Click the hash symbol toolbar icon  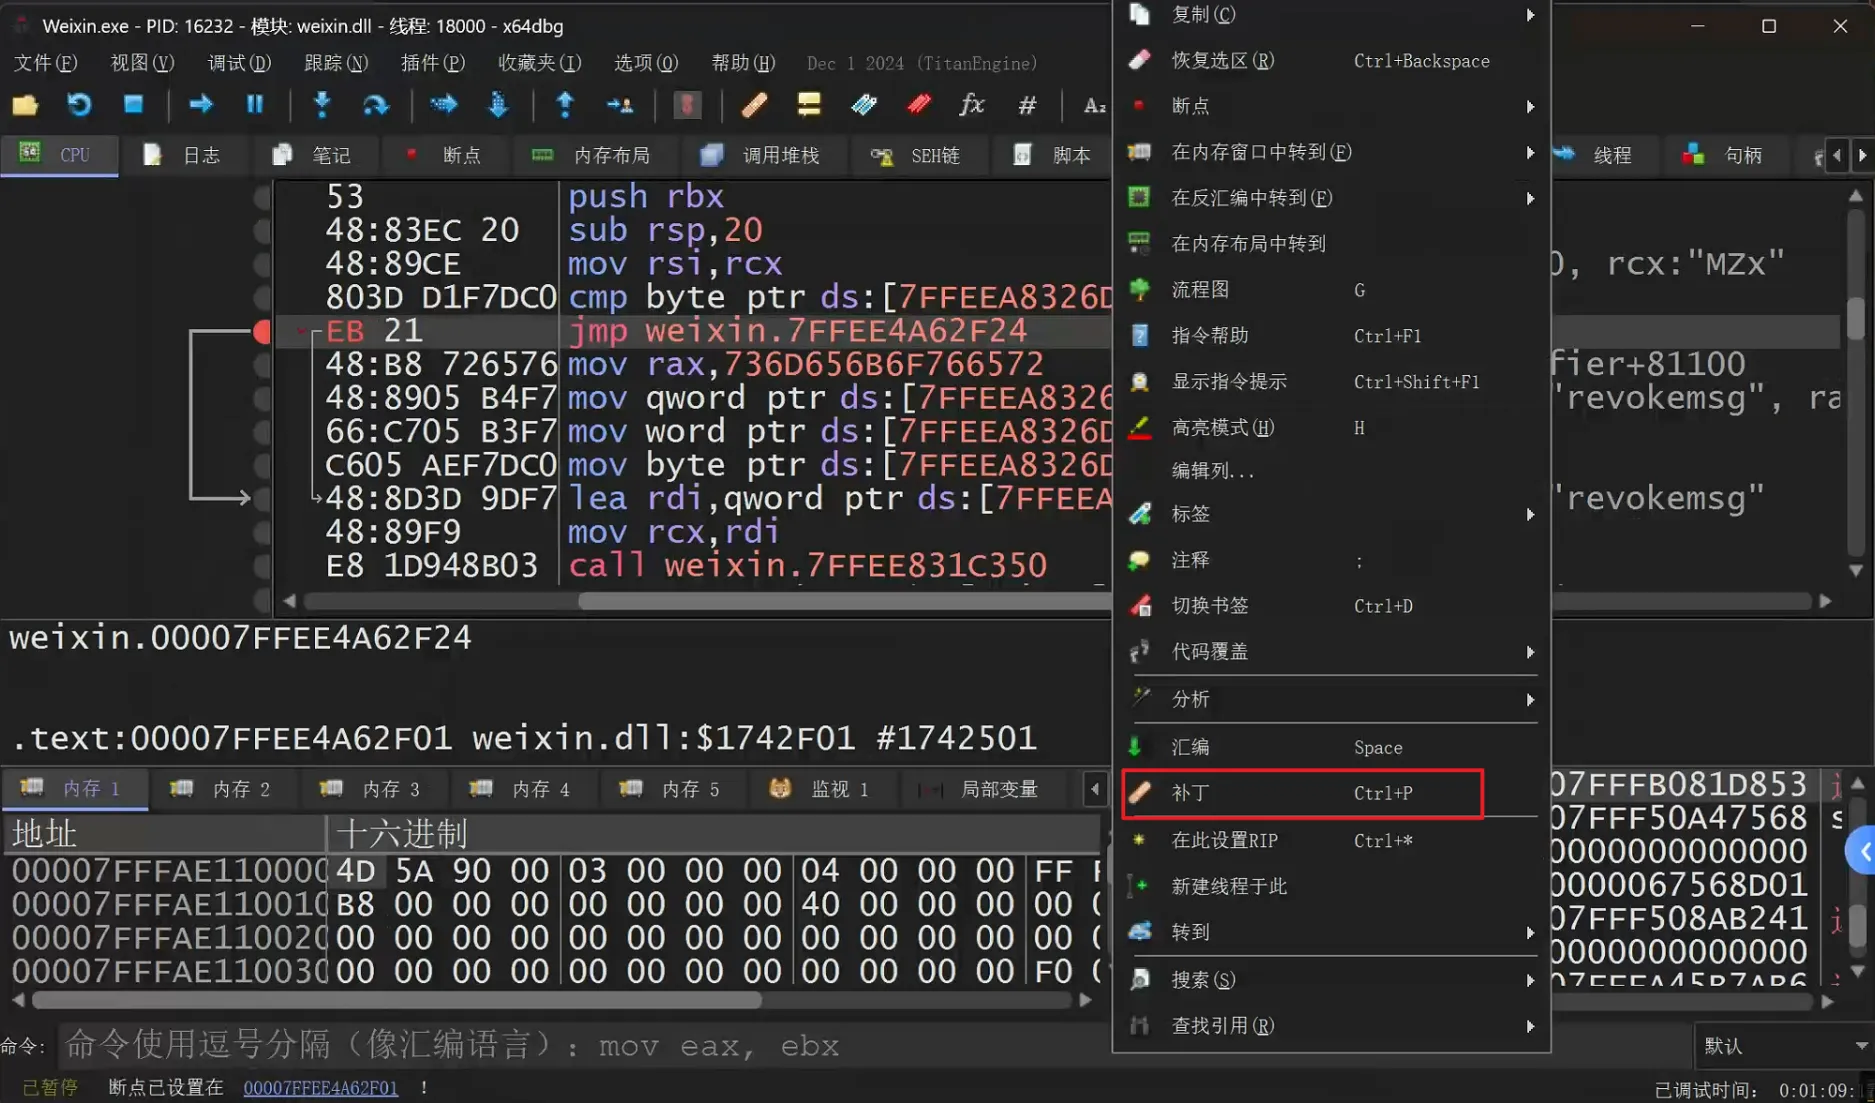pyautogui.click(x=1027, y=105)
